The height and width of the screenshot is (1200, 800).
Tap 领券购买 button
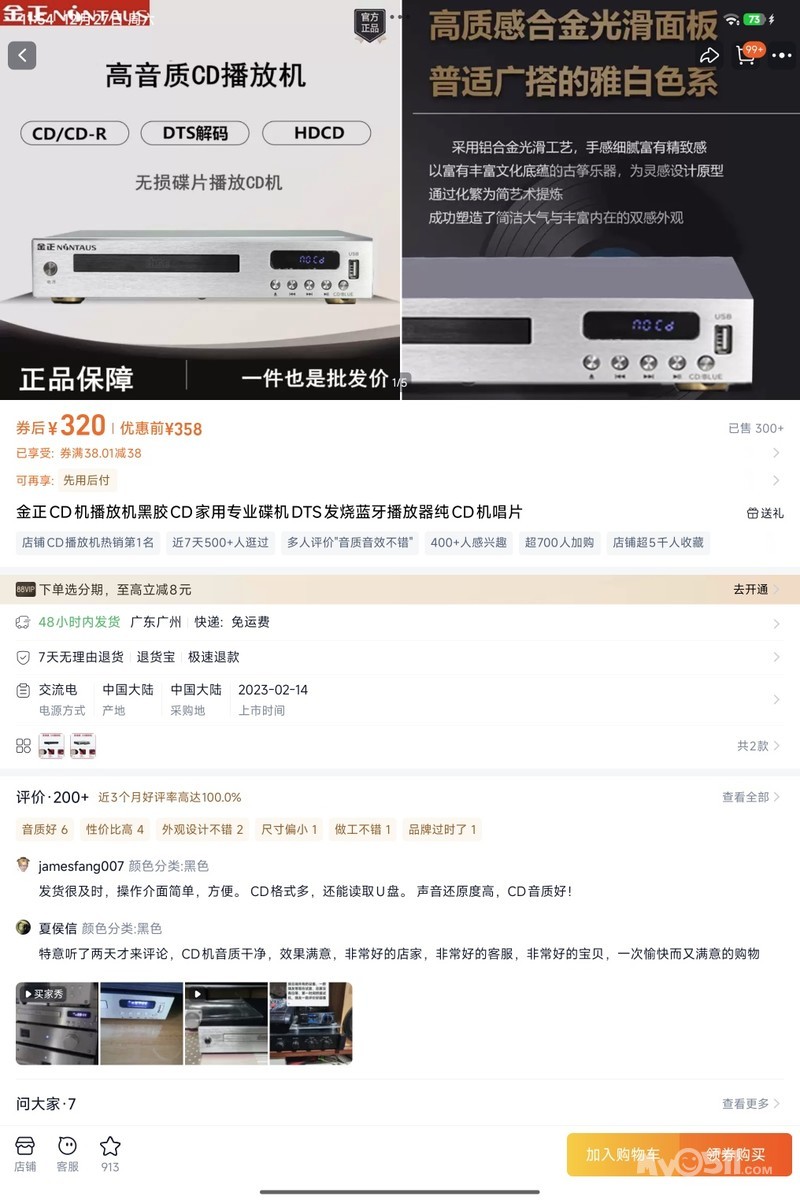click(x=736, y=1154)
